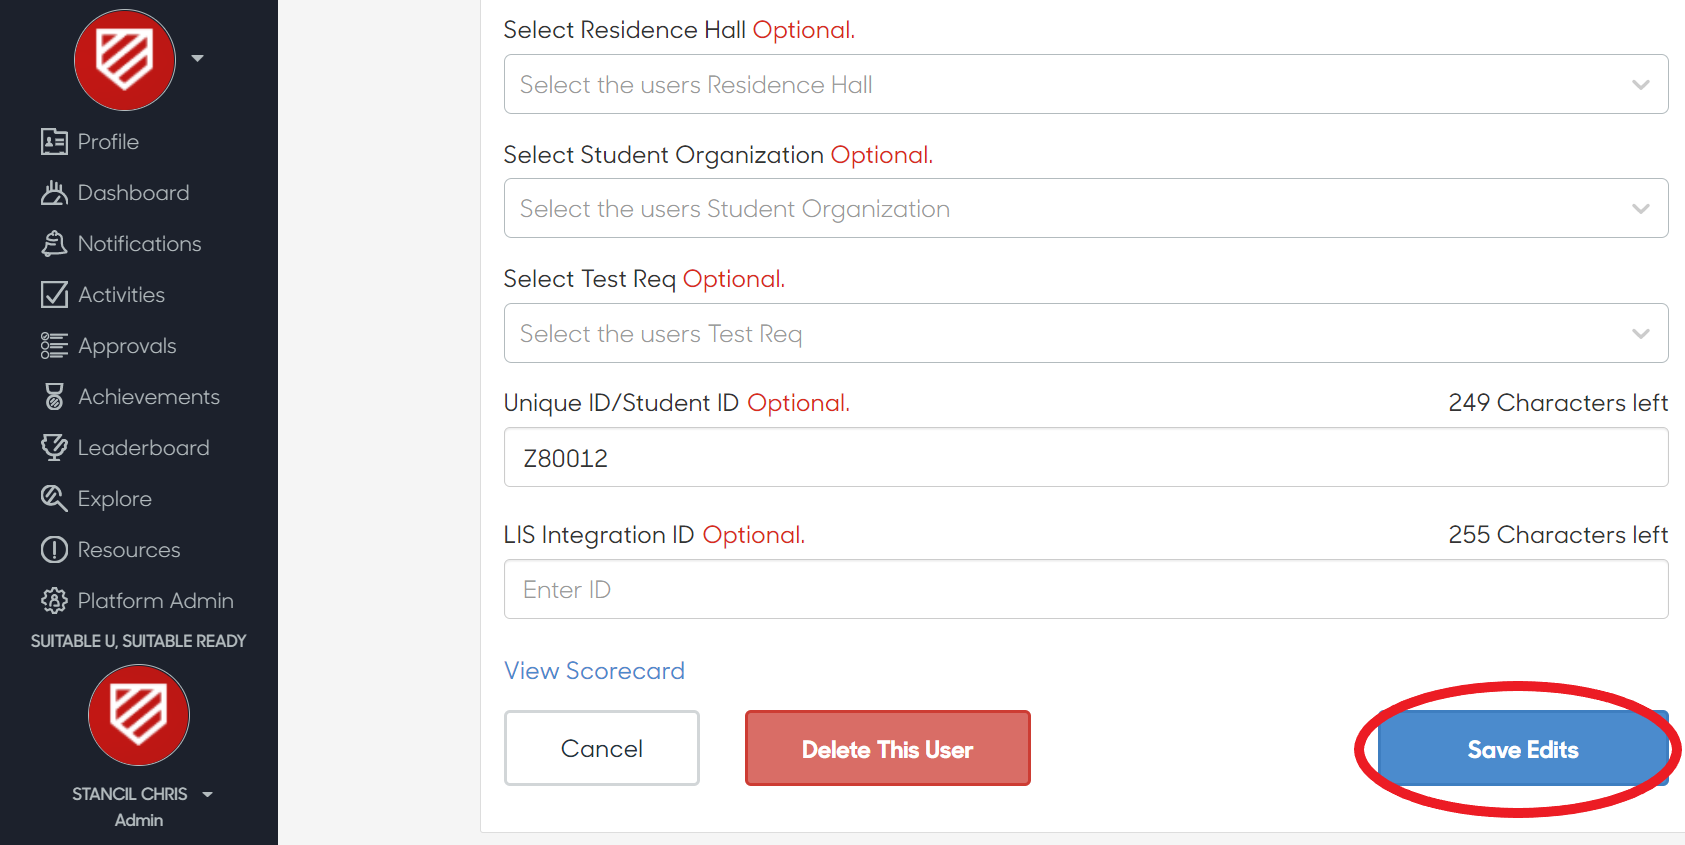Image resolution: width=1685 pixels, height=845 pixels.
Task: Open Approvals list icon
Action: 54,346
